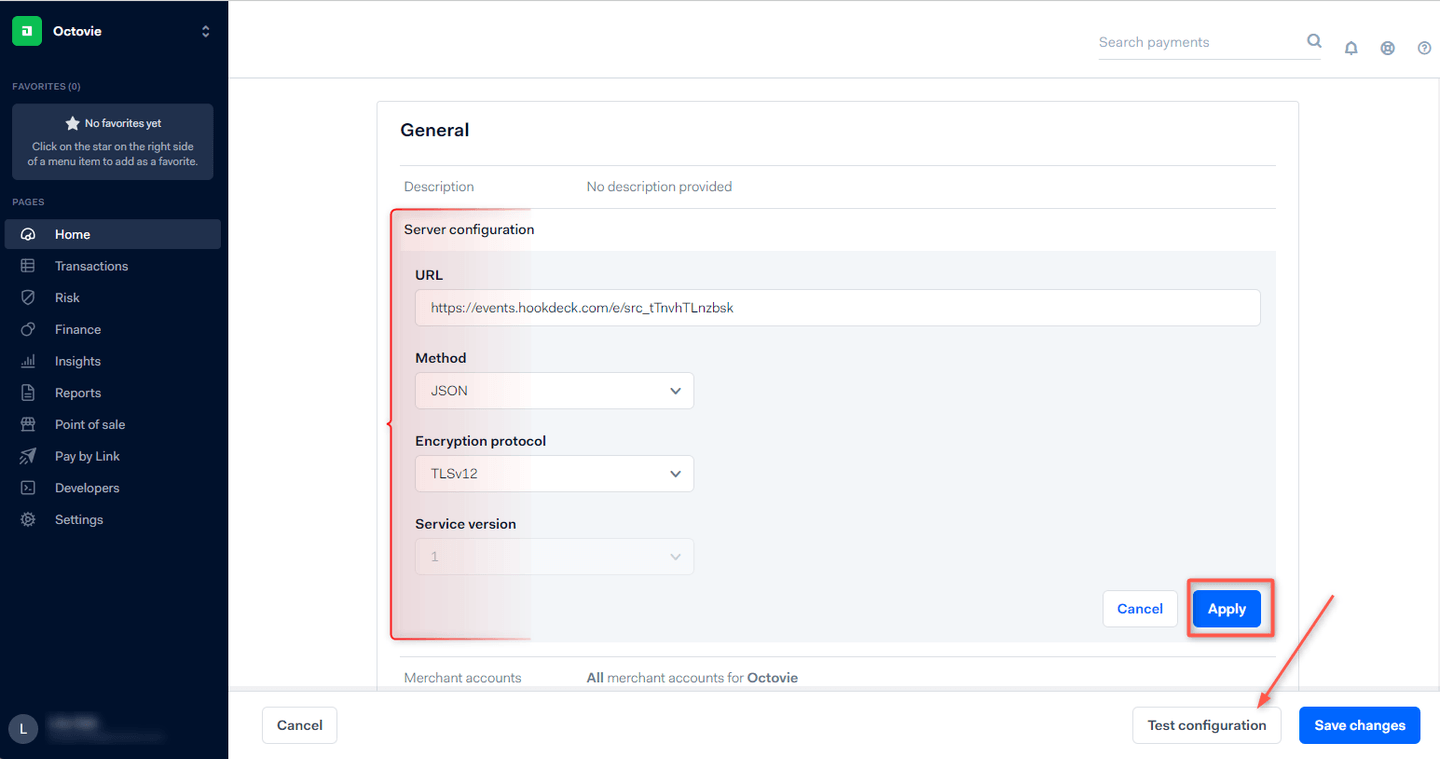Image resolution: width=1440 pixels, height=759 pixels.
Task: Open Transactions using its sidebar icon
Action: tap(29, 265)
